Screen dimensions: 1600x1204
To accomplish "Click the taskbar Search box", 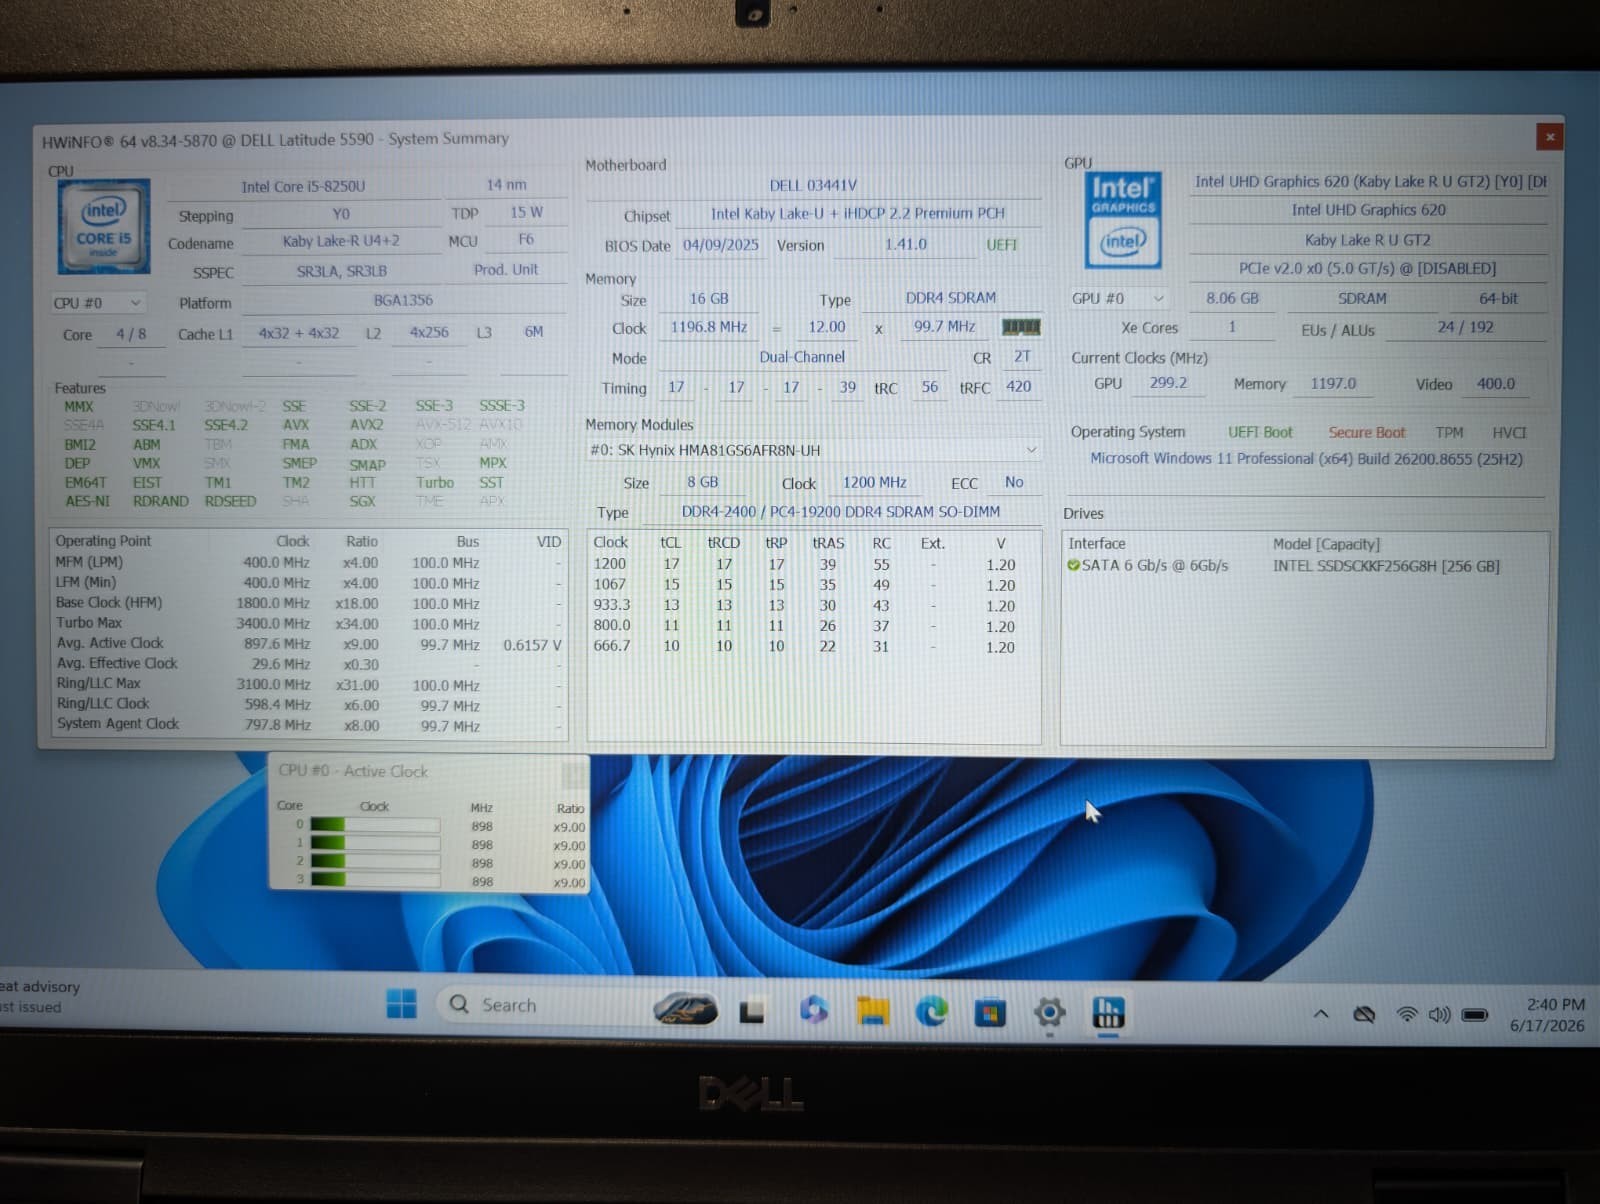I will (x=545, y=1005).
